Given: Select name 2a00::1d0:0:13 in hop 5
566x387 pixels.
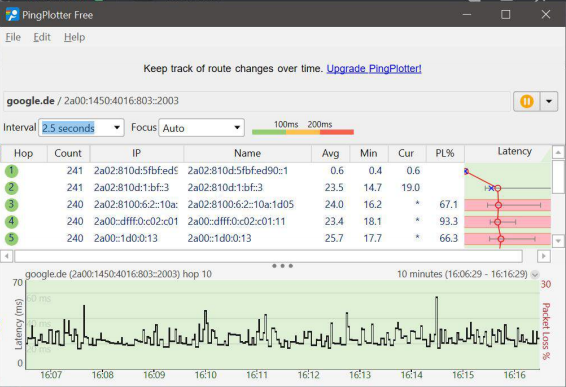Looking at the screenshot, I should click(x=219, y=238).
